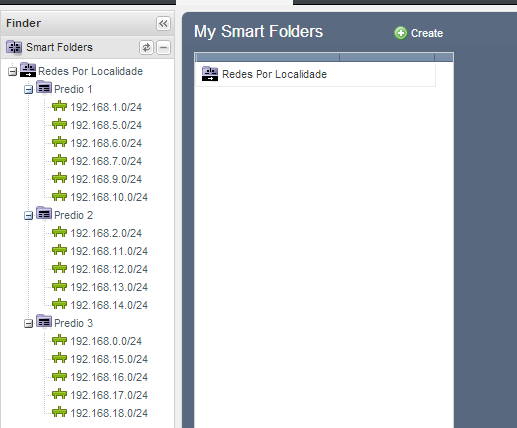
Task: Collapse the Predio 3 branch
Action: (28, 324)
